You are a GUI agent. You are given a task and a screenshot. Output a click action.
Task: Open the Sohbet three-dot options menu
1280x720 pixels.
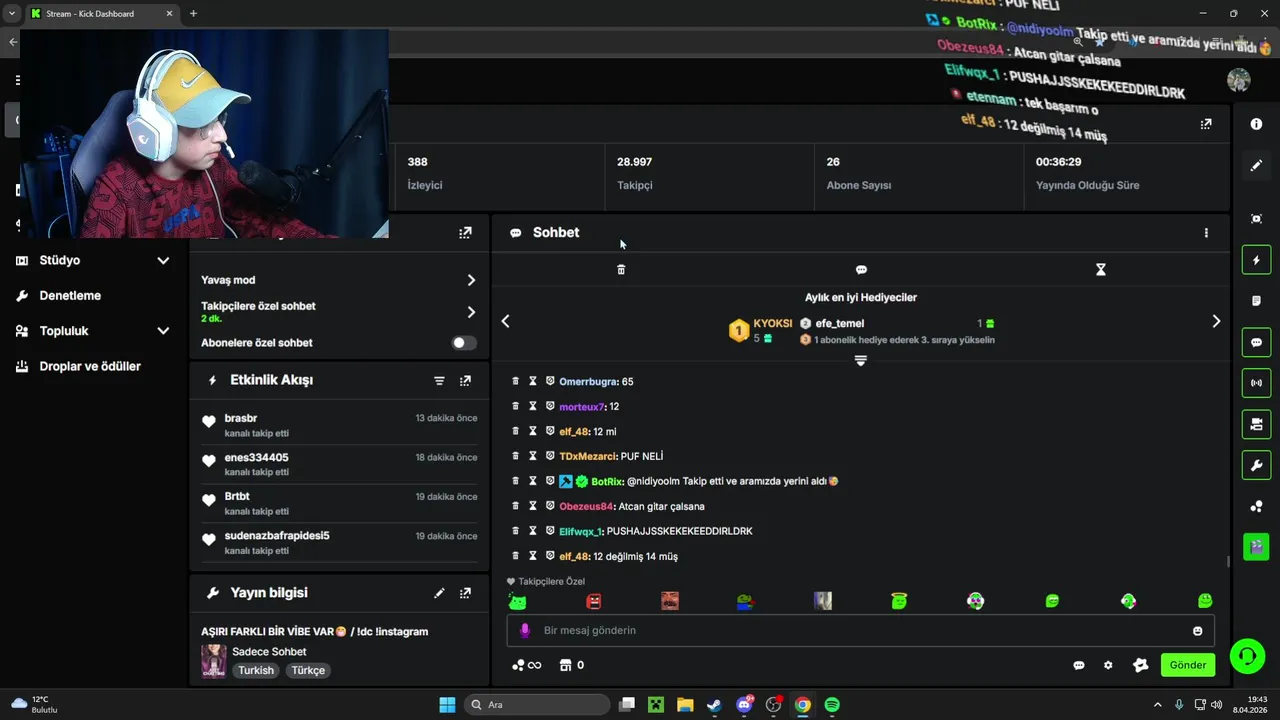[x=1206, y=233]
